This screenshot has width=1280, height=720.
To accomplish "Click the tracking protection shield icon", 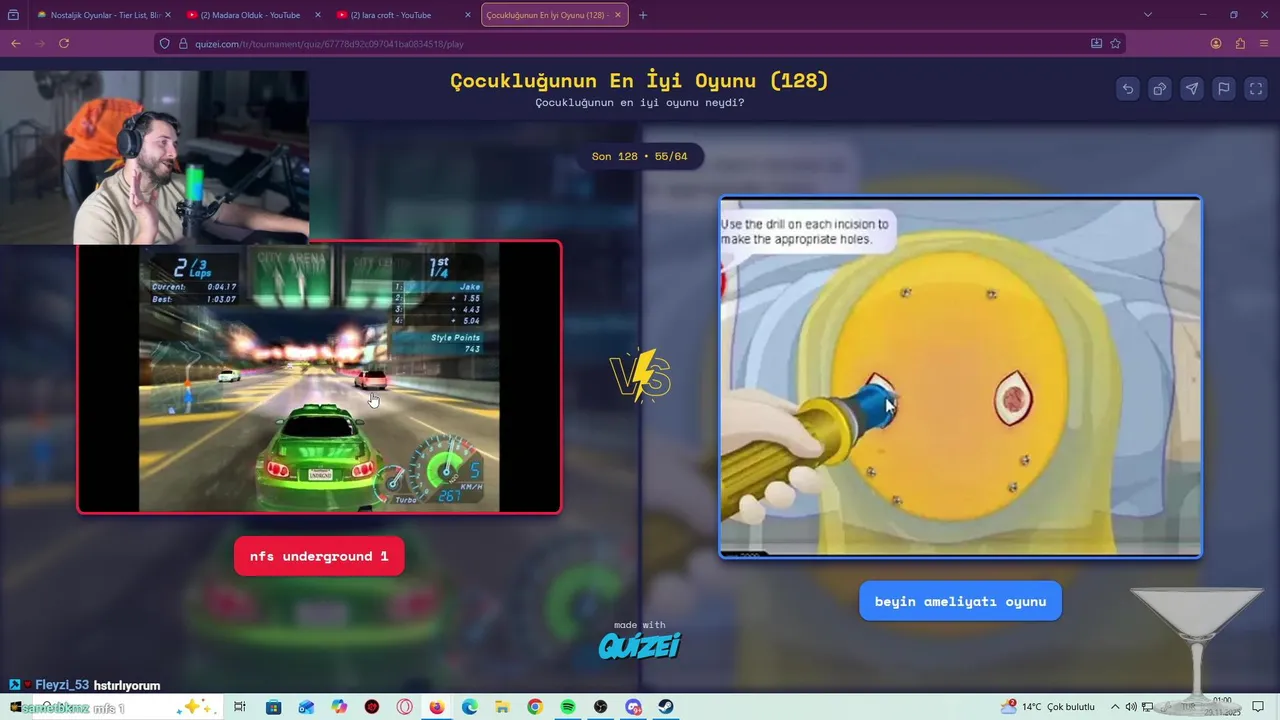I will click(166, 43).
